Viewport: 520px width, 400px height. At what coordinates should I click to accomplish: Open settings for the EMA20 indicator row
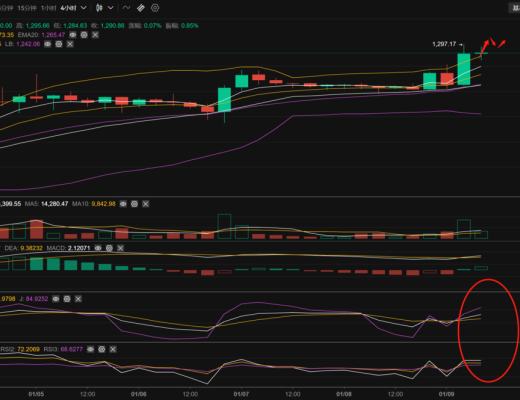click(84, 35)
